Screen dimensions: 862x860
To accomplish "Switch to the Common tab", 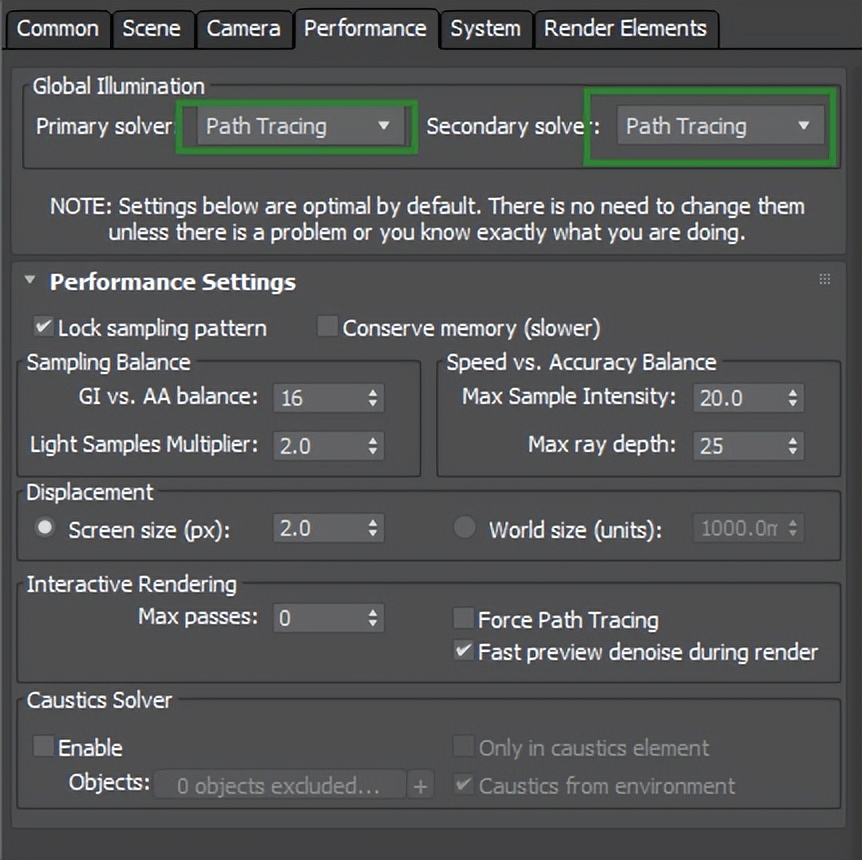I will coord(57,29).
